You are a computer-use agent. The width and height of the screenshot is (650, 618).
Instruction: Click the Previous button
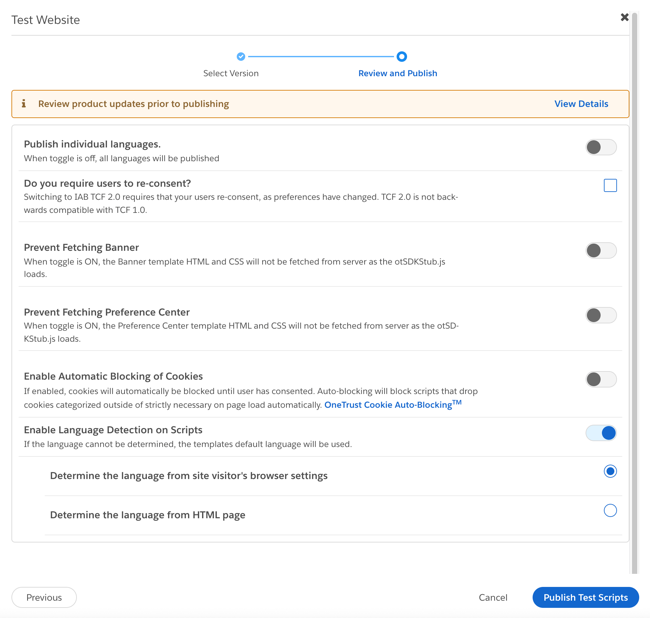click(x=44, y=597)
